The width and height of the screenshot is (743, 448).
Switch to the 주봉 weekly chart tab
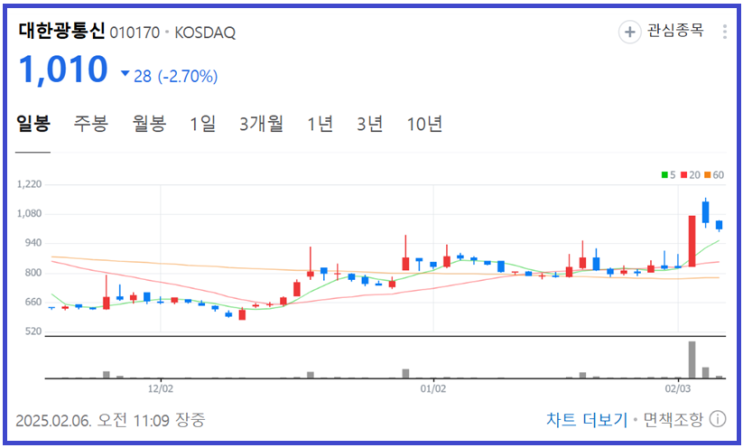point(91,123)
